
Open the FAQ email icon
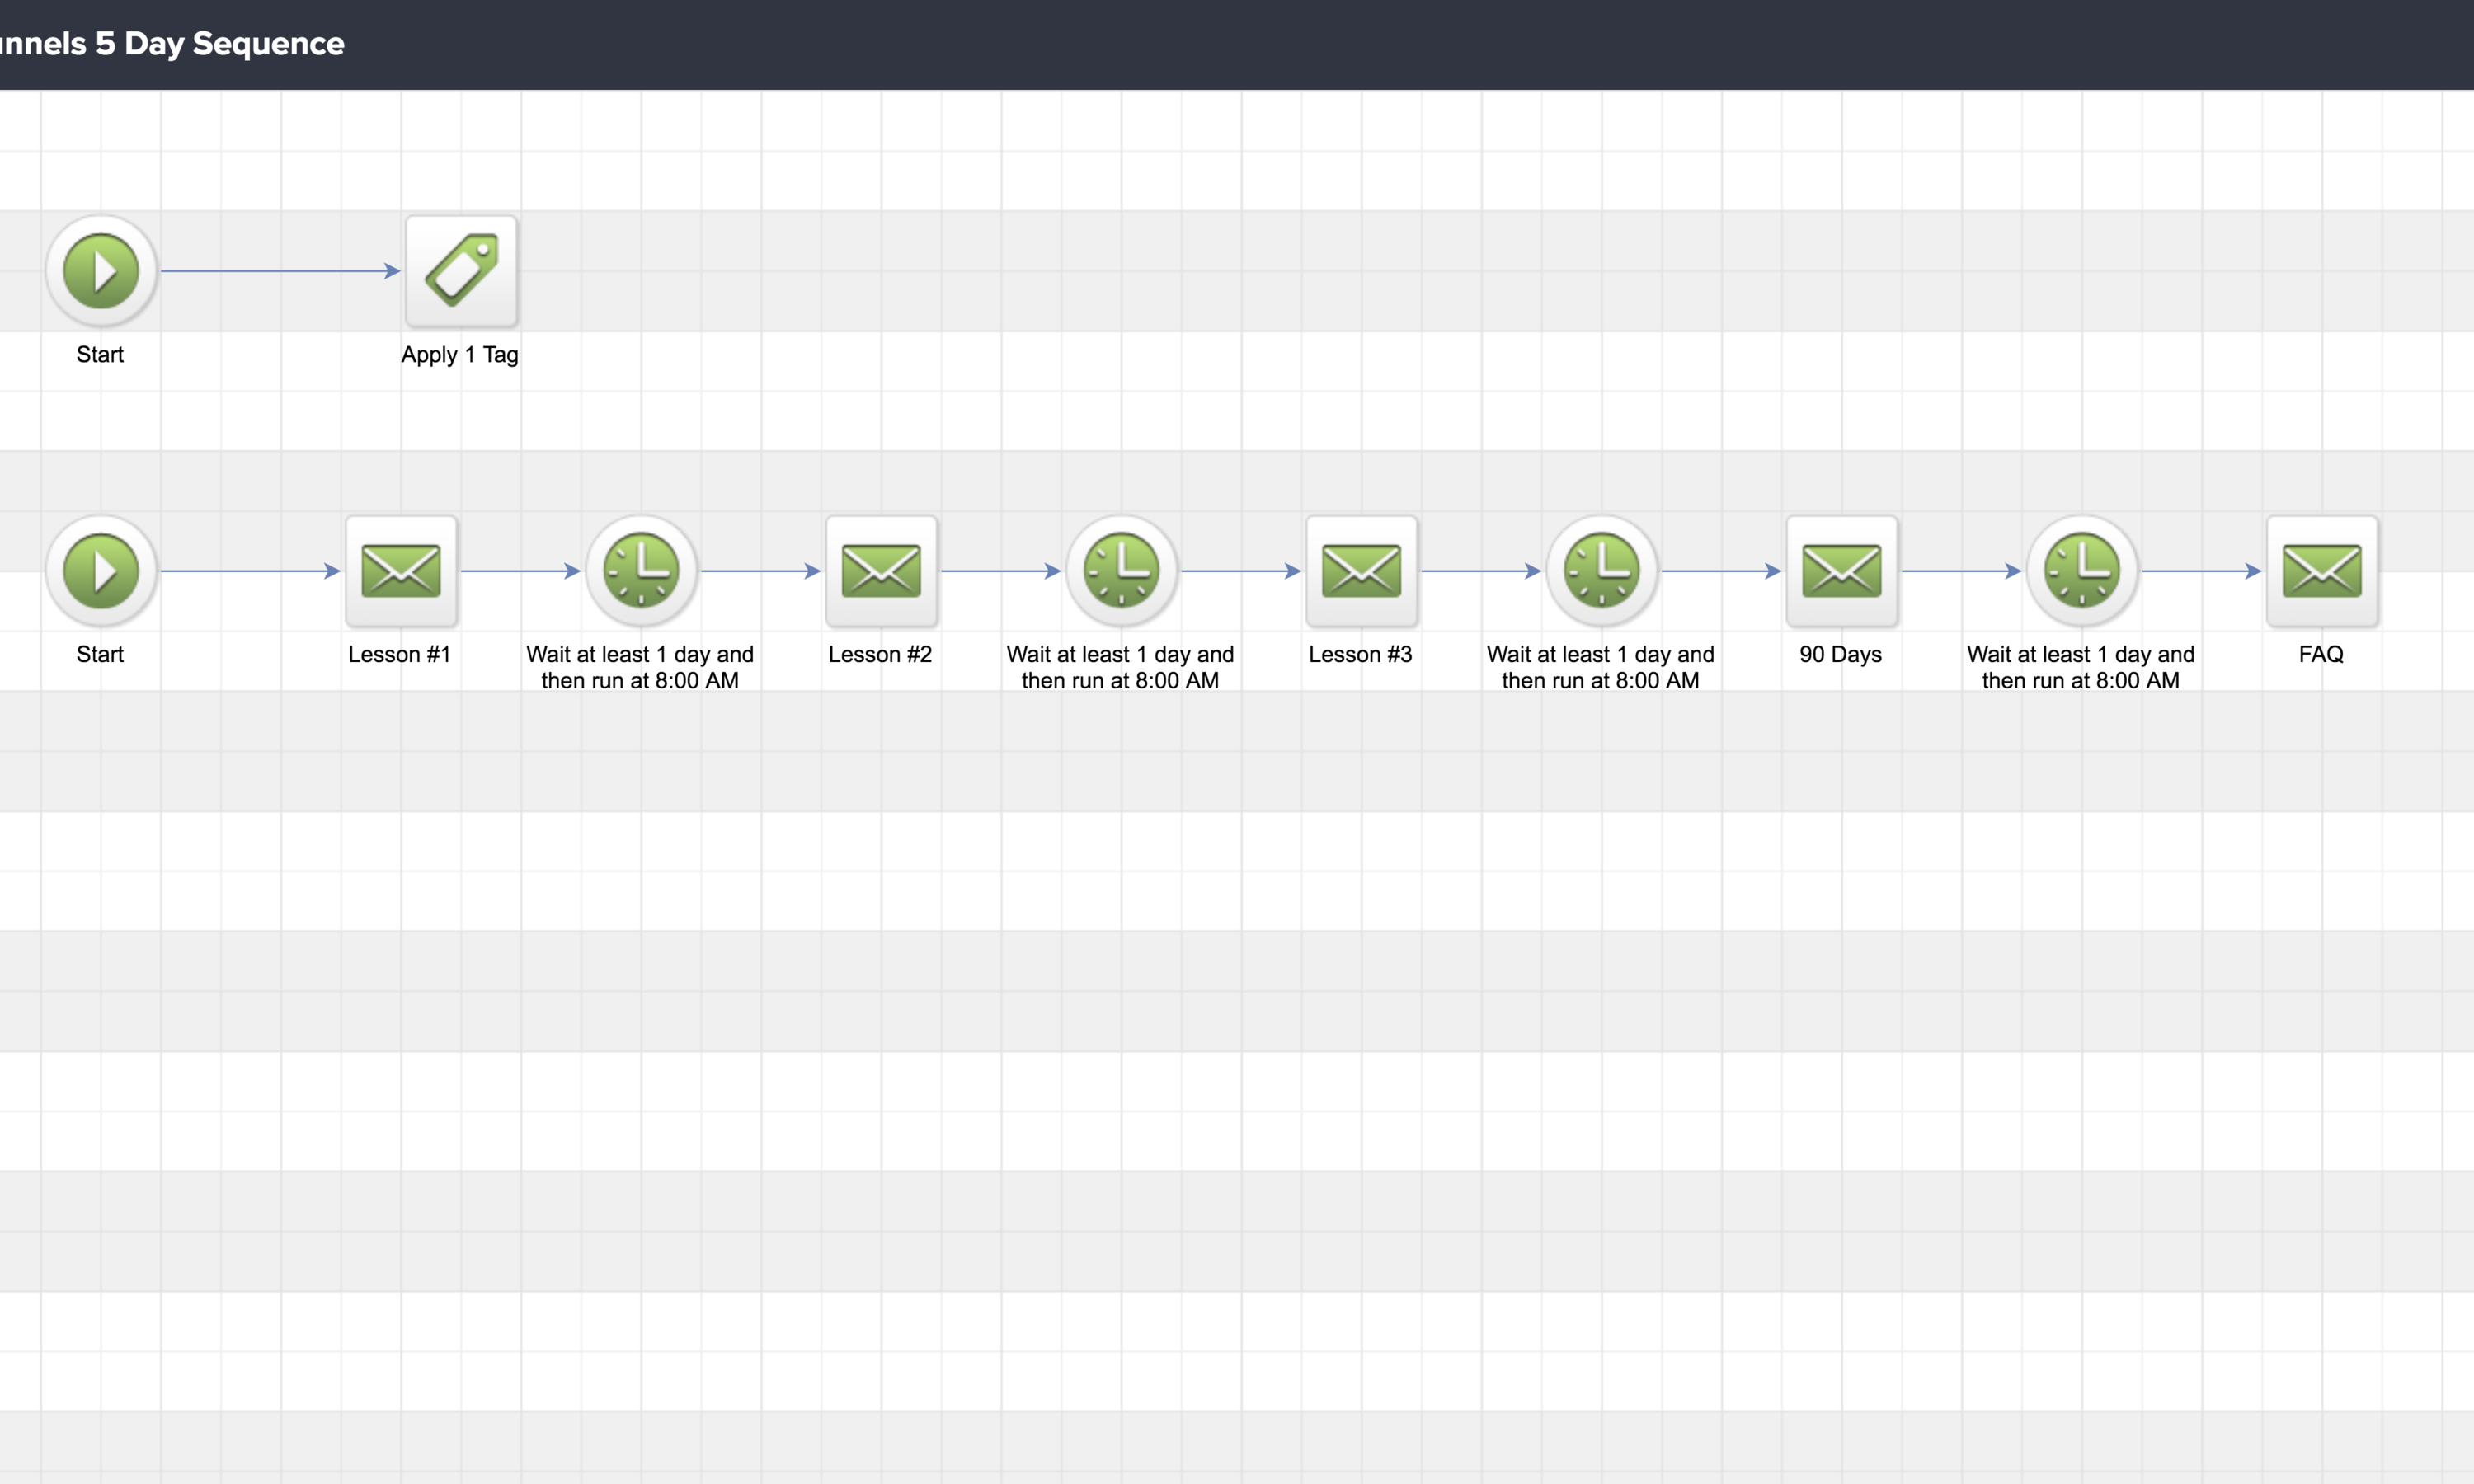[2321, 571]
